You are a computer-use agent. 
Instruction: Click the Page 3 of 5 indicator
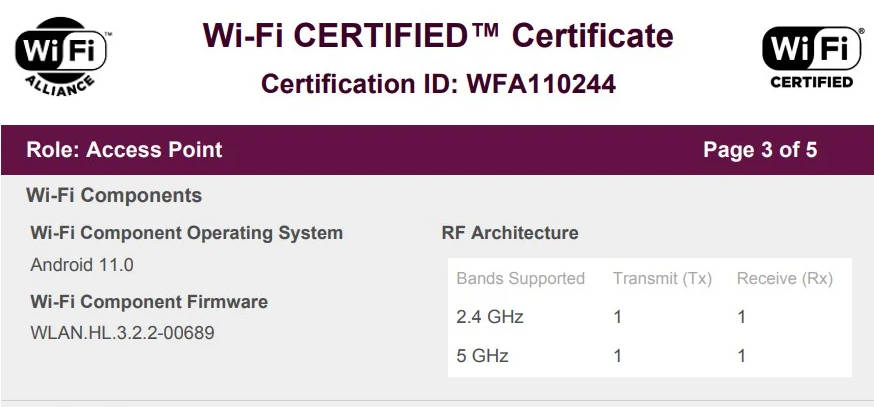coord(760,150)
